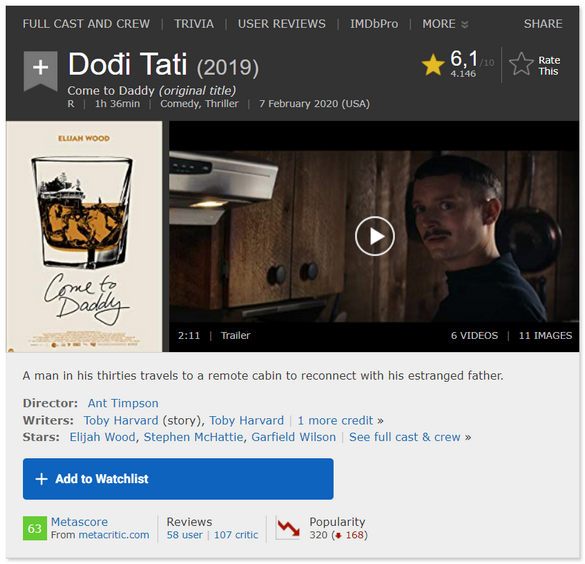Open 'See full cast & crew' link
This screenshot has width=585, height=564.
click(410, 437)
